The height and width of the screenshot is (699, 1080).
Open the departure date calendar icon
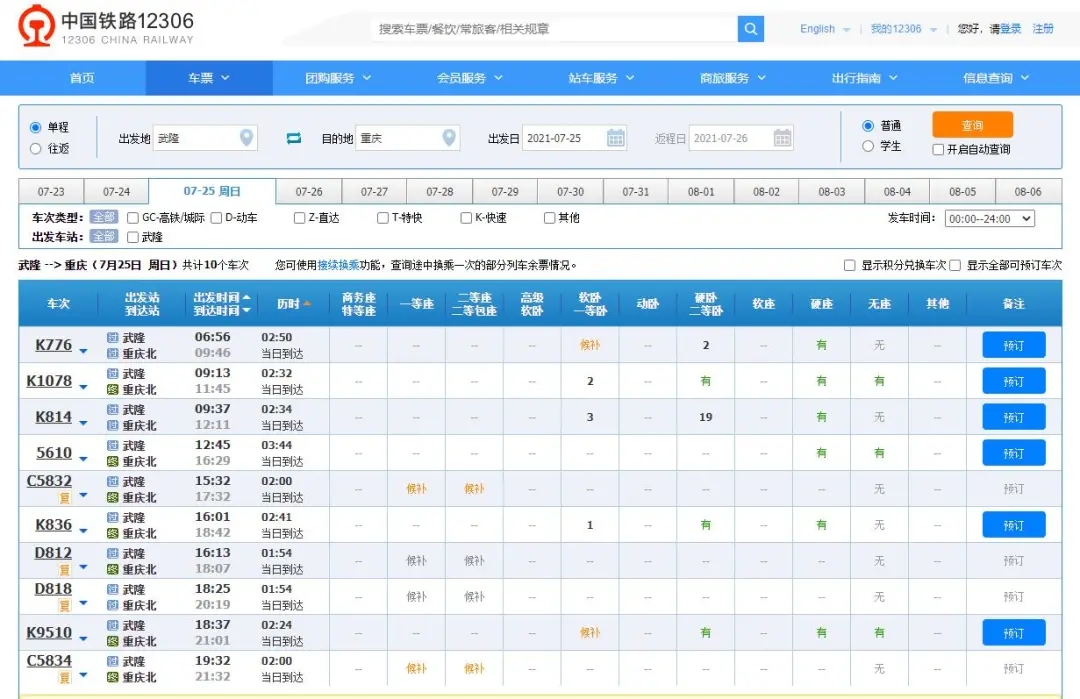(616, 138)
